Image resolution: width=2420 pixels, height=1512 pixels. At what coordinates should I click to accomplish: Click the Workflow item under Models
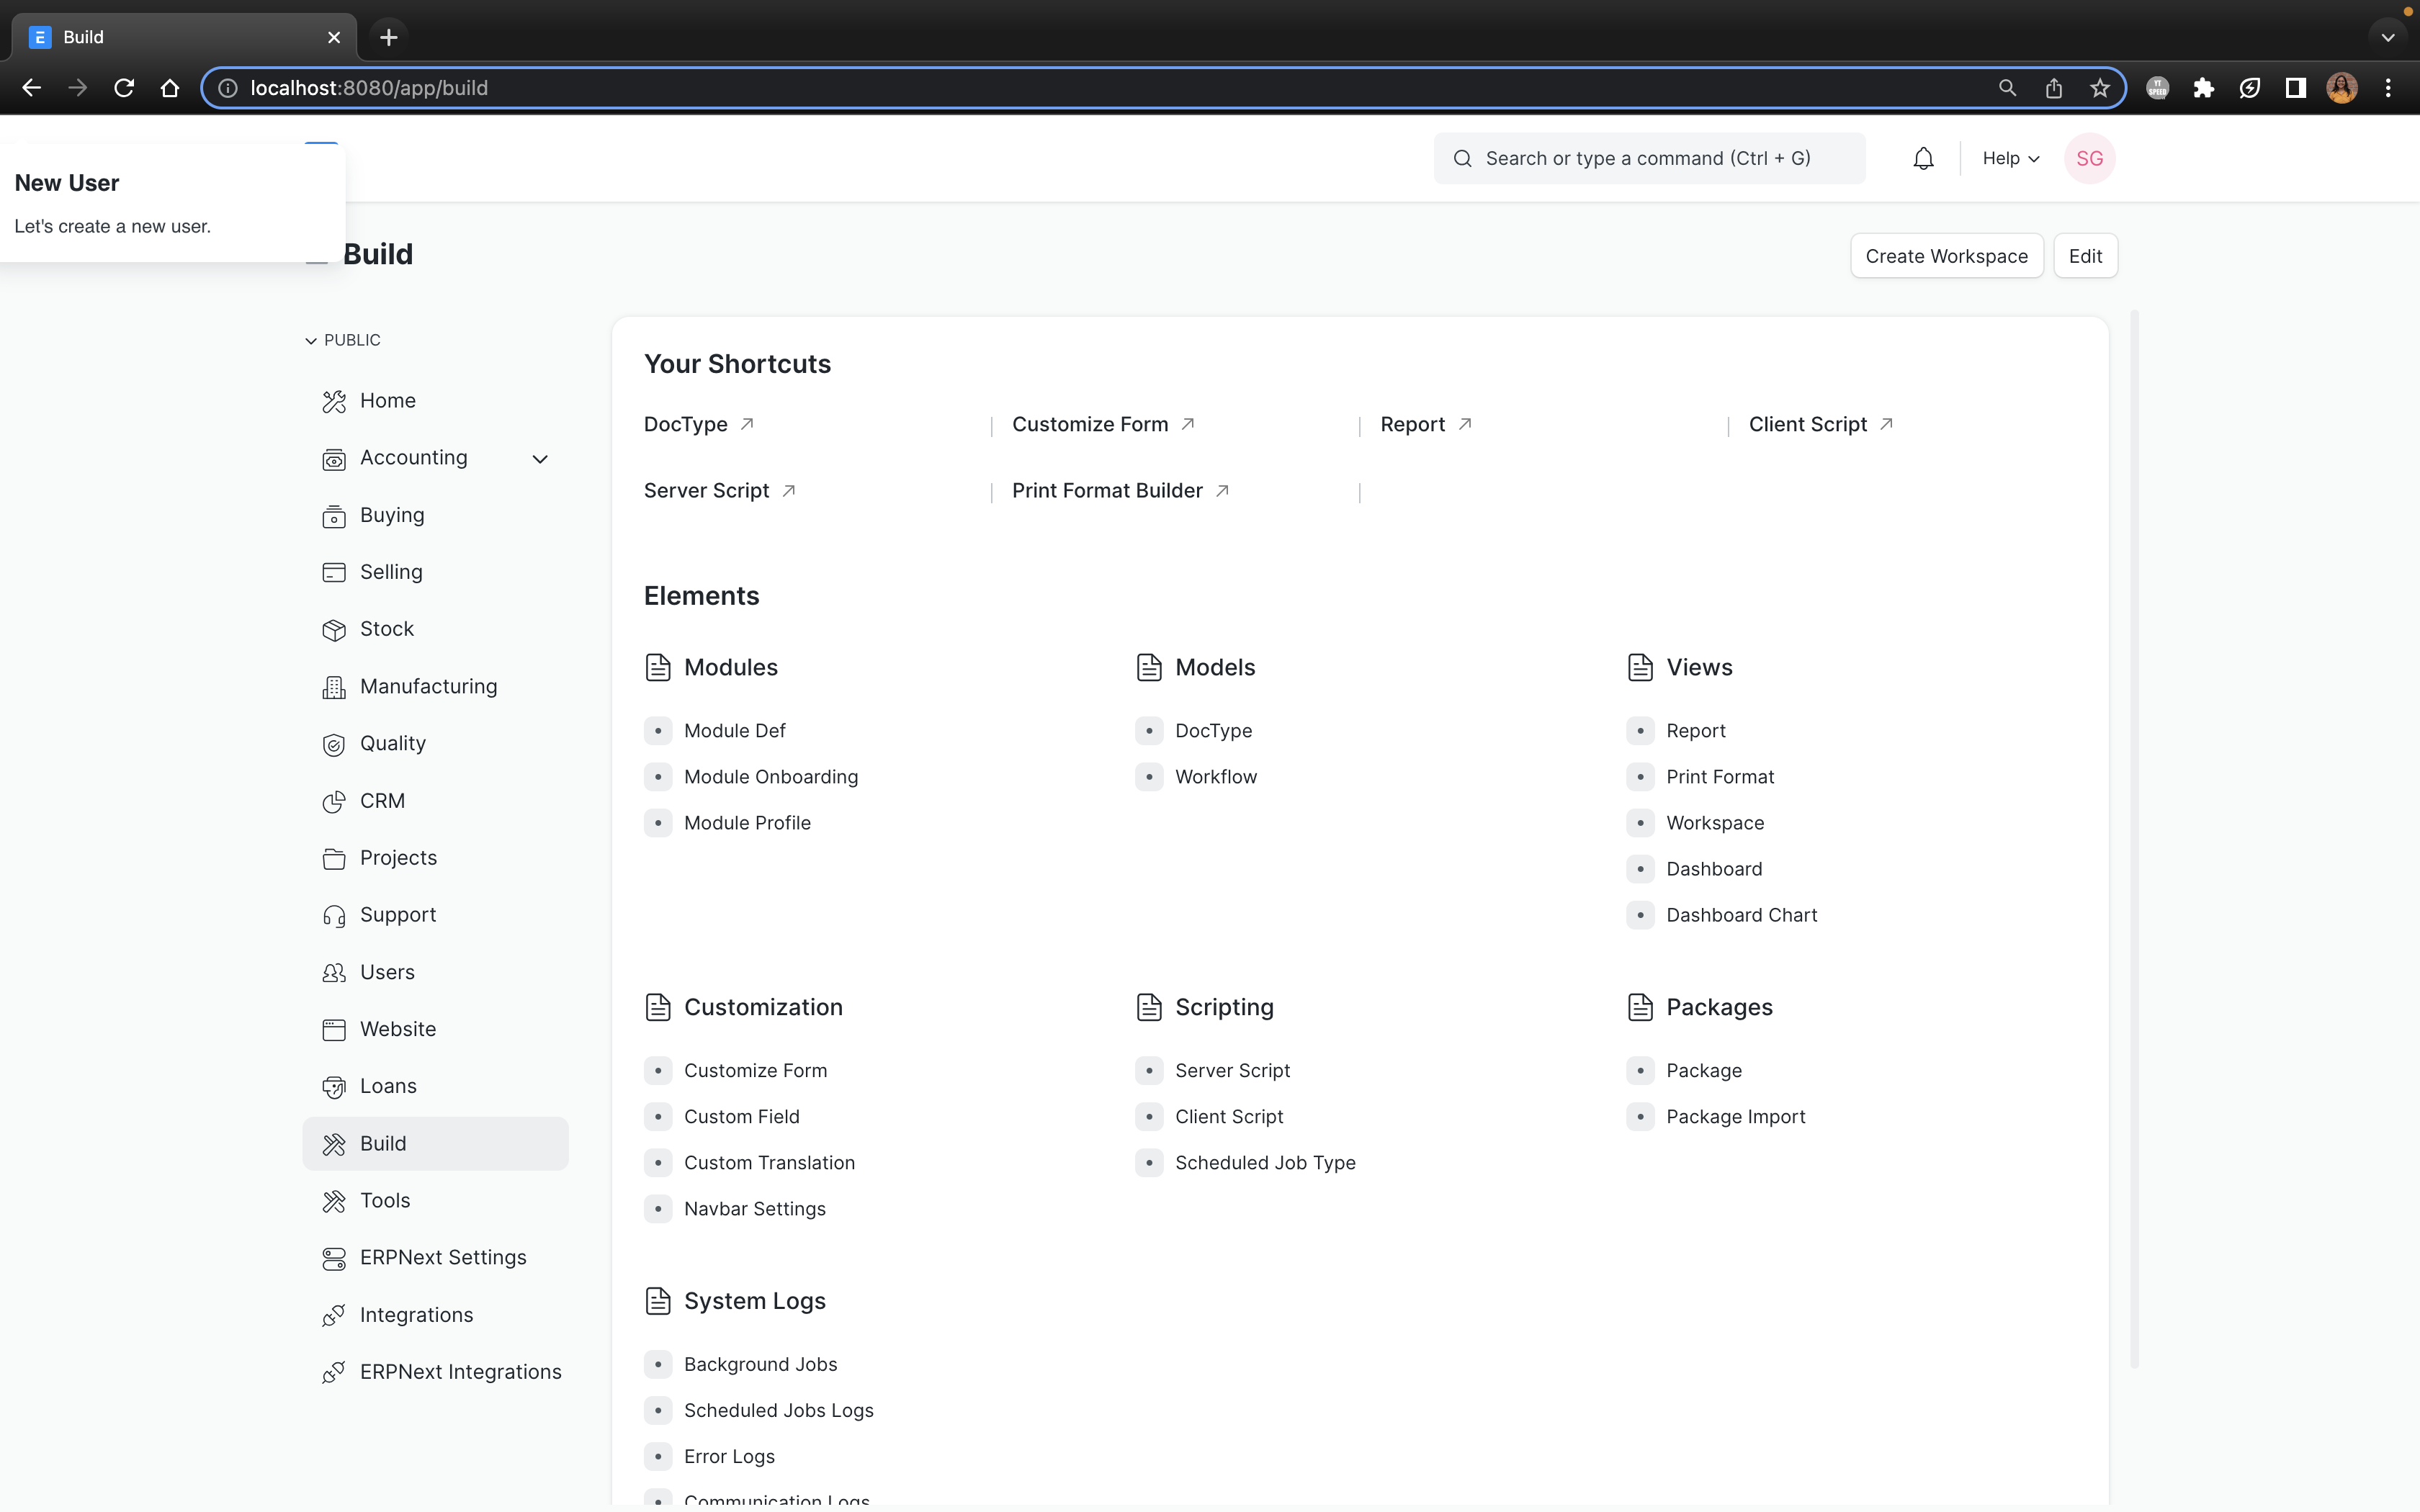[x=1216, y=777]
